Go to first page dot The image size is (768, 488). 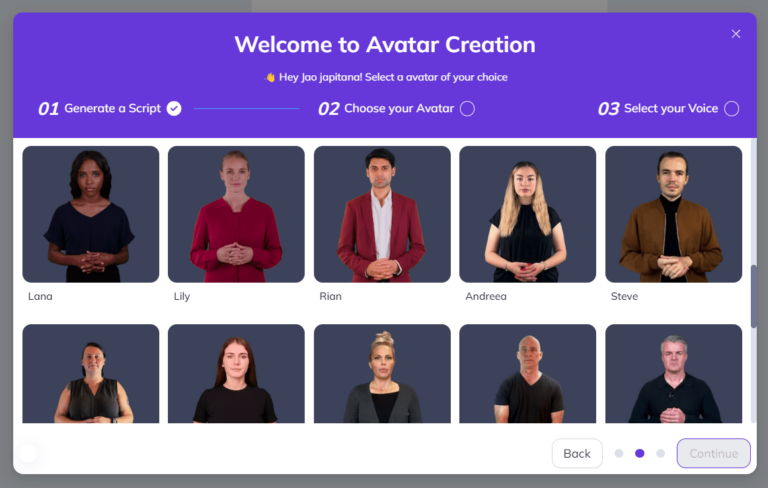click(619, 453)
